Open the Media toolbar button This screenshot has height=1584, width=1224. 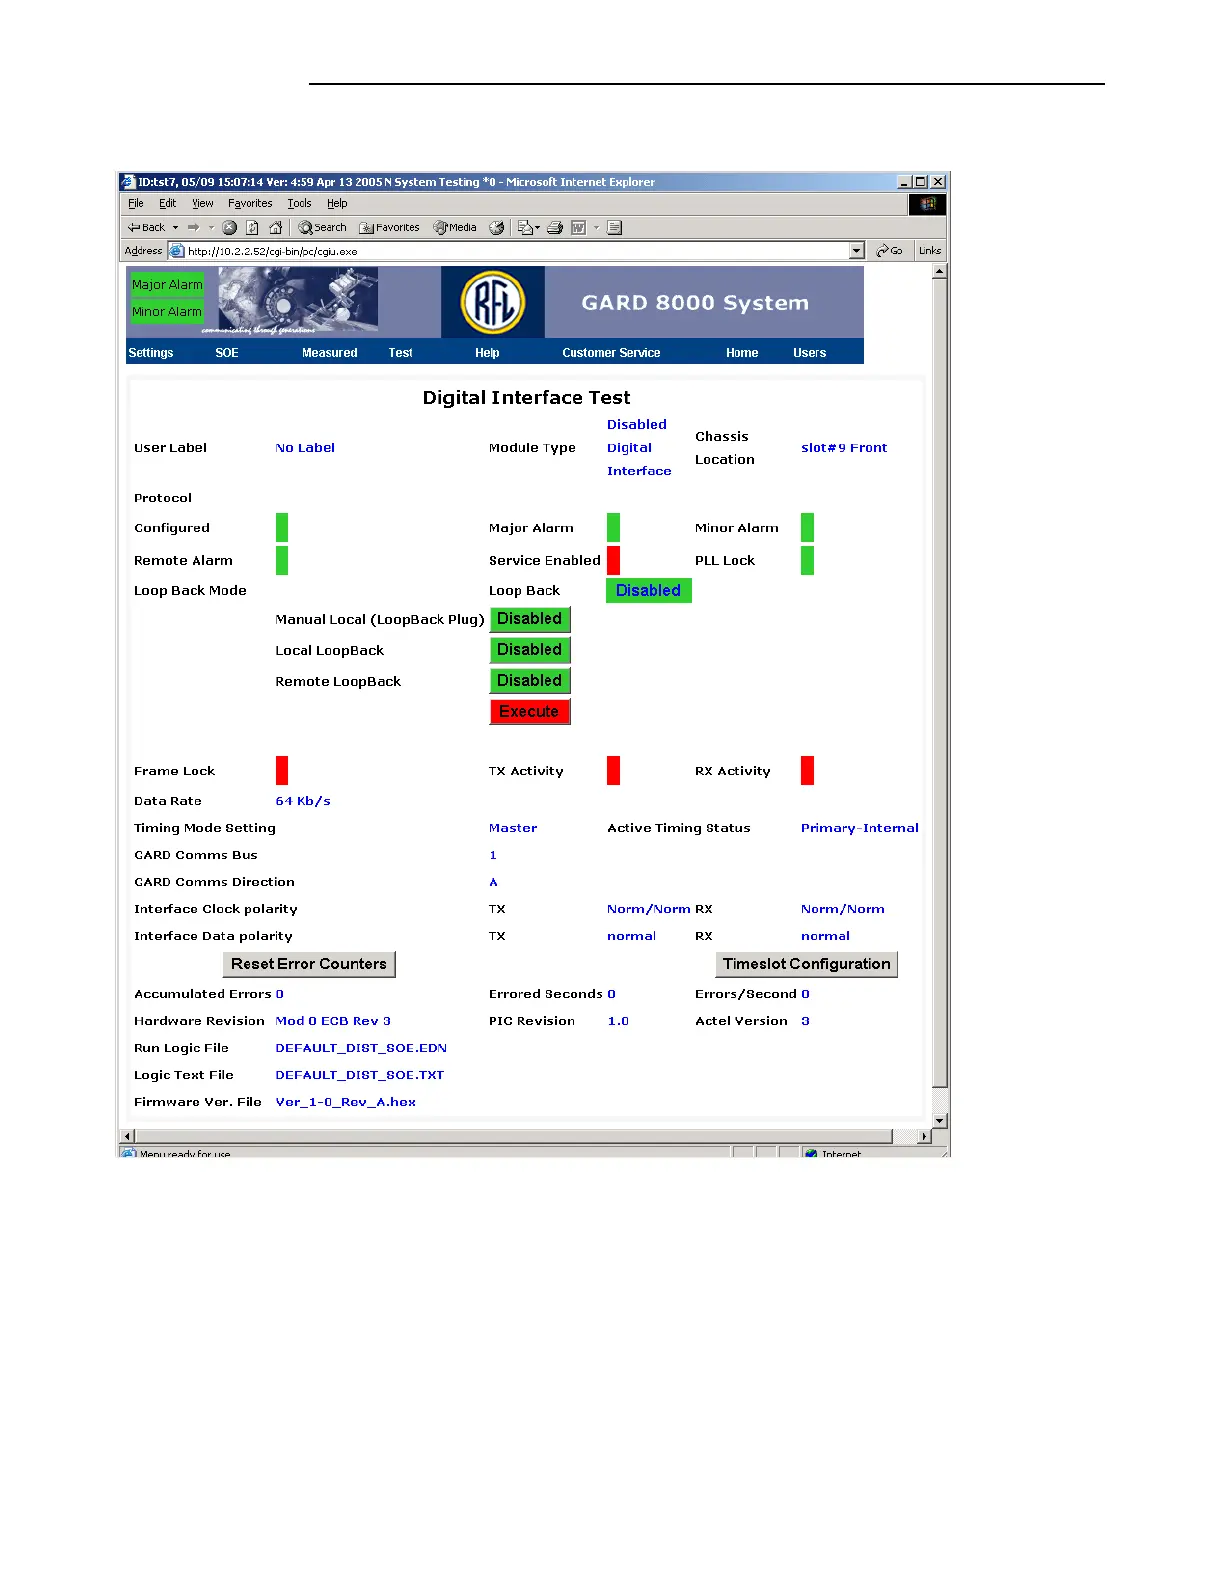[455, 228]
